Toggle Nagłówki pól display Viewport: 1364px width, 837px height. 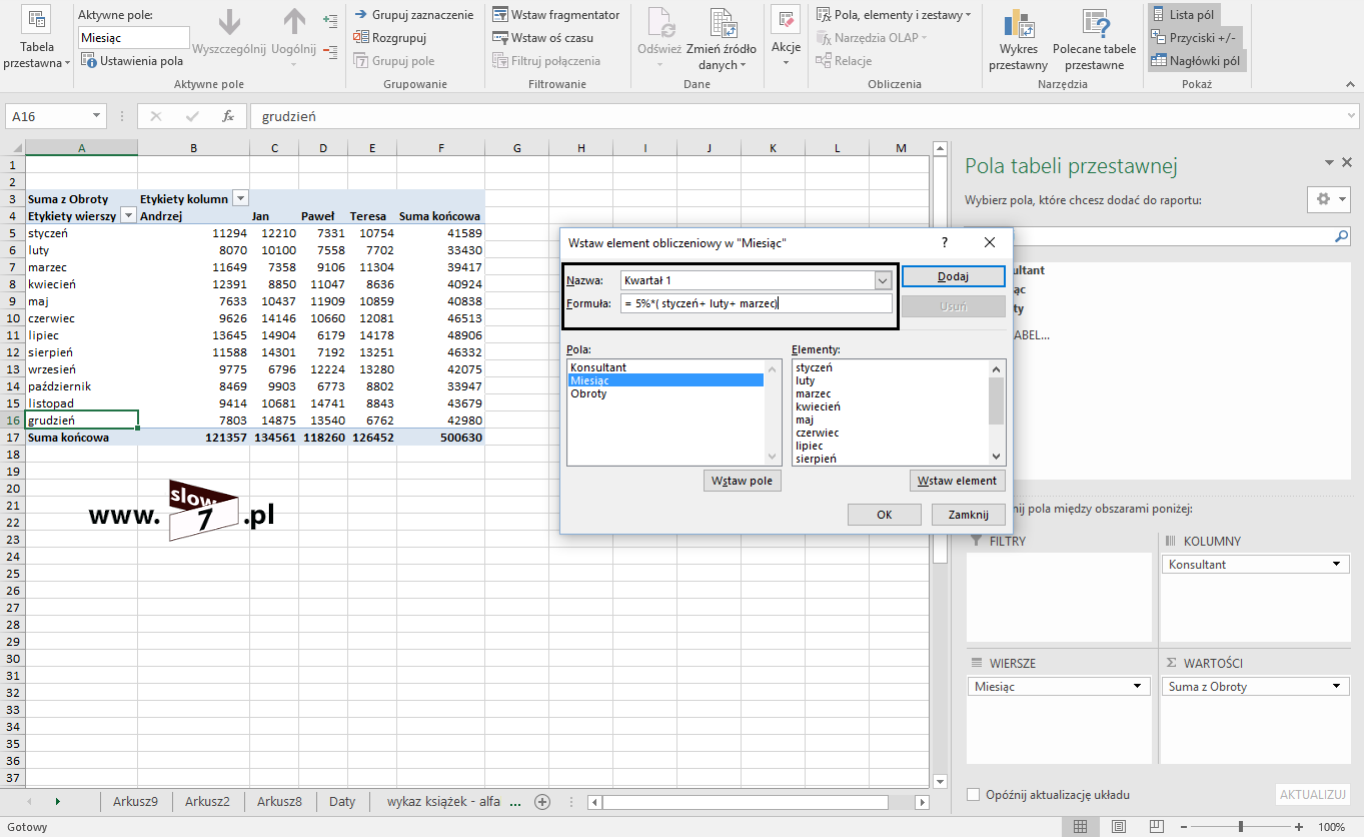click(x=1196, y=61)
